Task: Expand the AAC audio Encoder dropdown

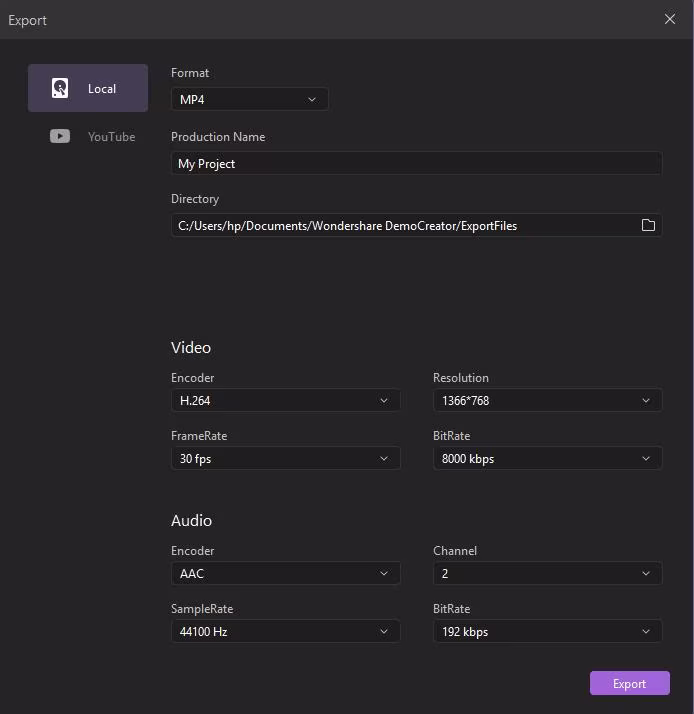Action: [x=285, y=573]
